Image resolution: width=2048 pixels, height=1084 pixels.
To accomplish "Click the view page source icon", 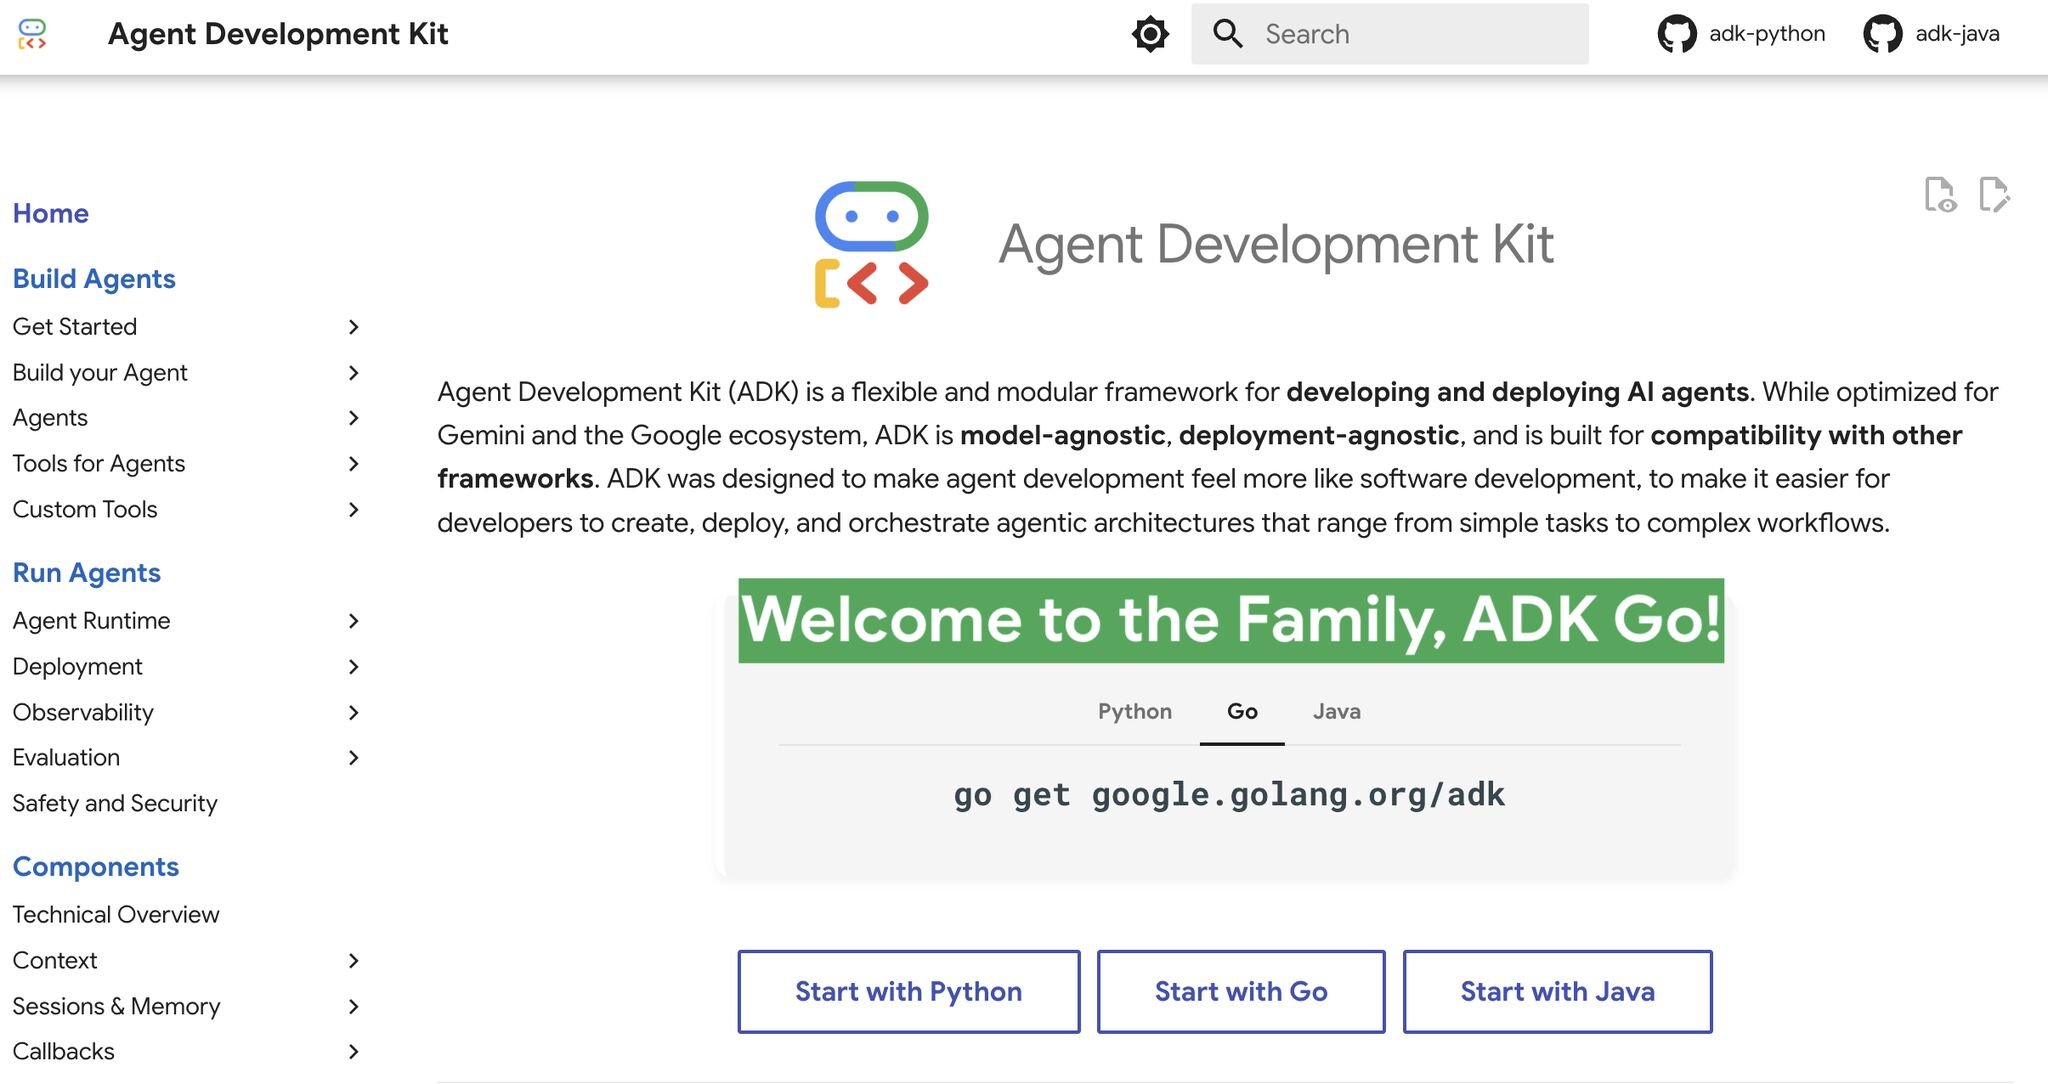I will (1940, 194).
